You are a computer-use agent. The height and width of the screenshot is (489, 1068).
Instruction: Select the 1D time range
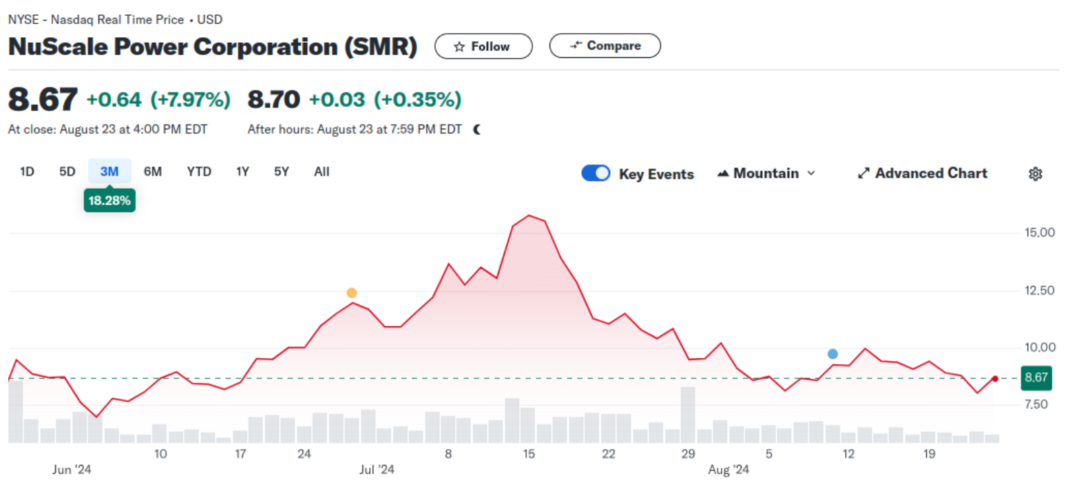click(x=28, y=172)
